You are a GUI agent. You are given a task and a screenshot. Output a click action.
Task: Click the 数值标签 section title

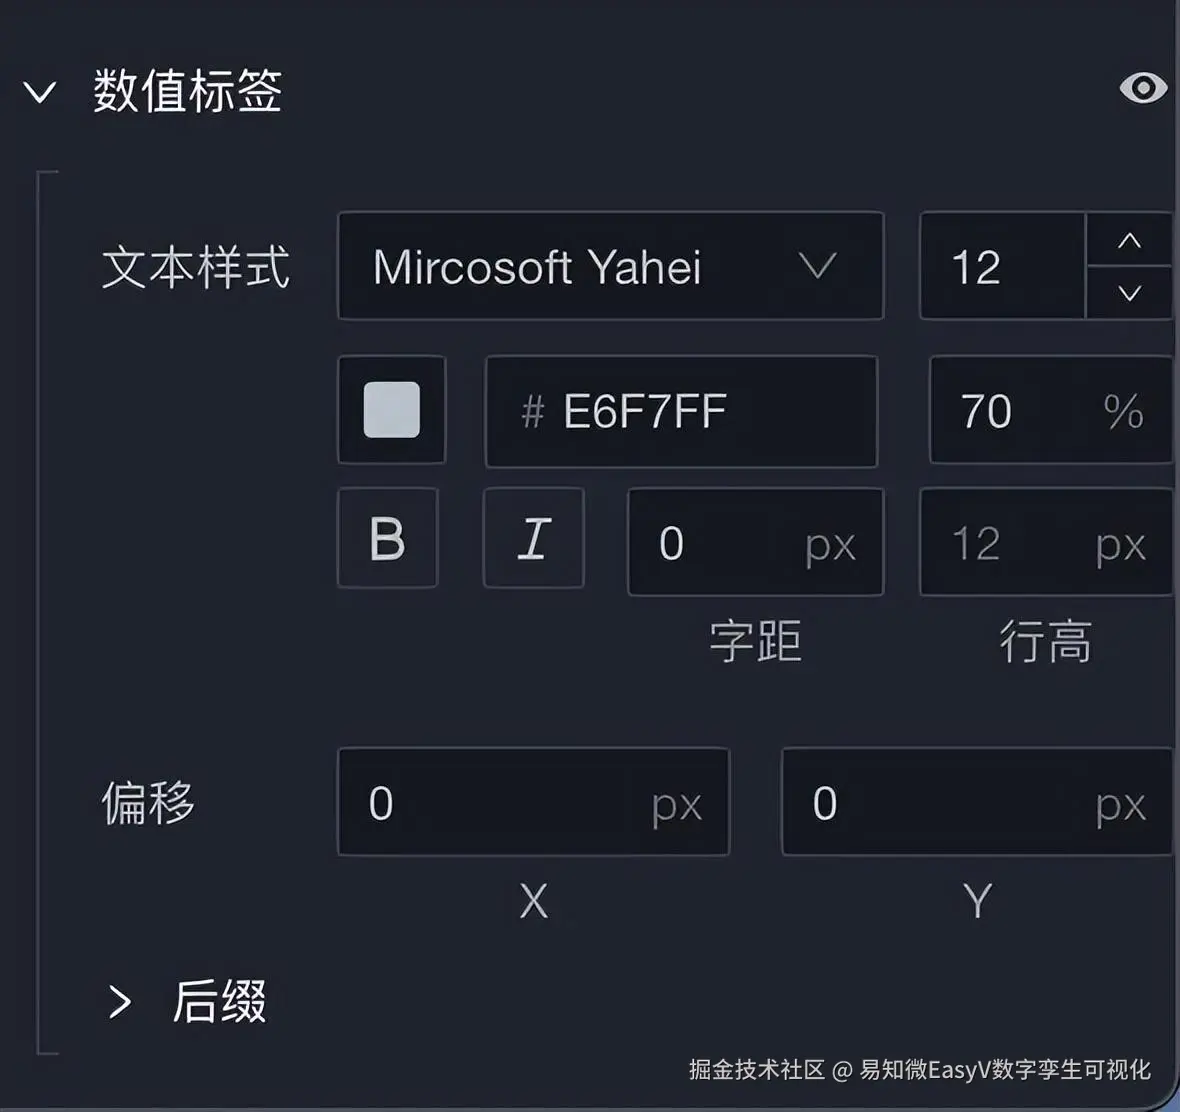[188, 91]
